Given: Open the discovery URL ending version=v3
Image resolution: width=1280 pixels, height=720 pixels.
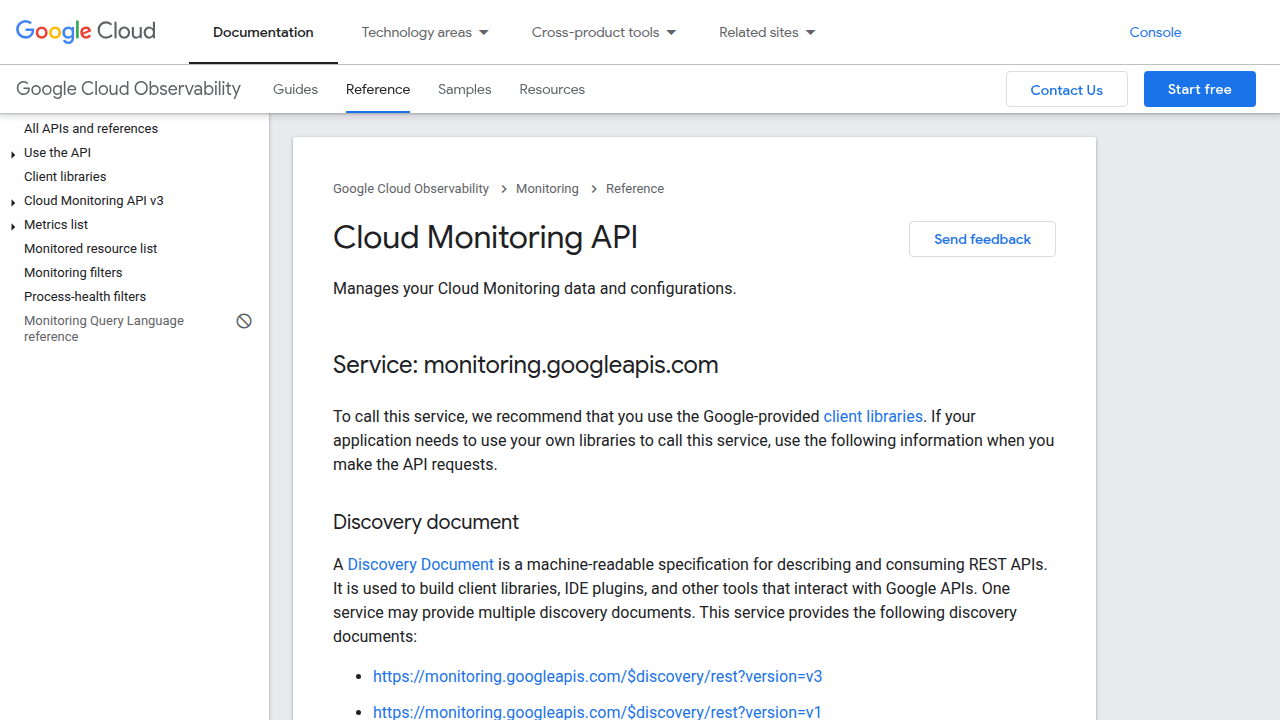Looking at the screenshot, I should point(598,676).
